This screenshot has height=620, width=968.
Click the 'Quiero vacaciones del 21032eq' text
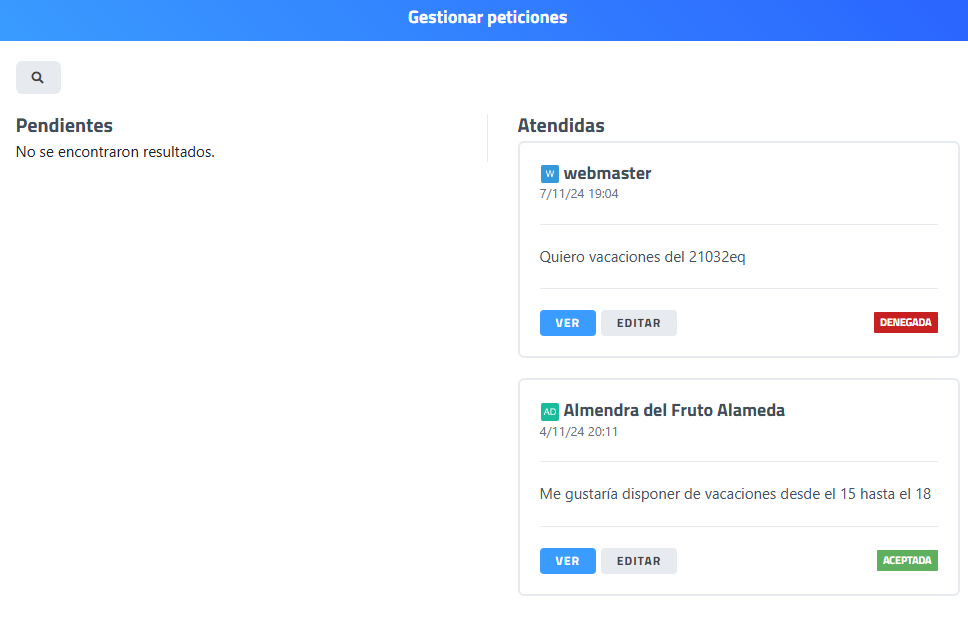(642, 257)
